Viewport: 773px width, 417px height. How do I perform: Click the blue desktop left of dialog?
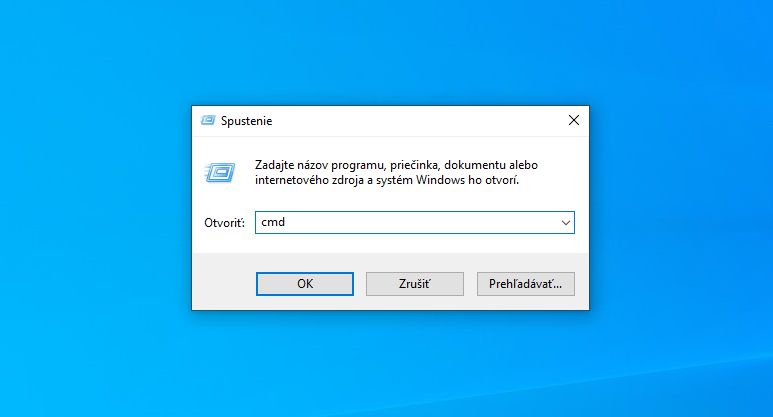(x=96, y=207)
